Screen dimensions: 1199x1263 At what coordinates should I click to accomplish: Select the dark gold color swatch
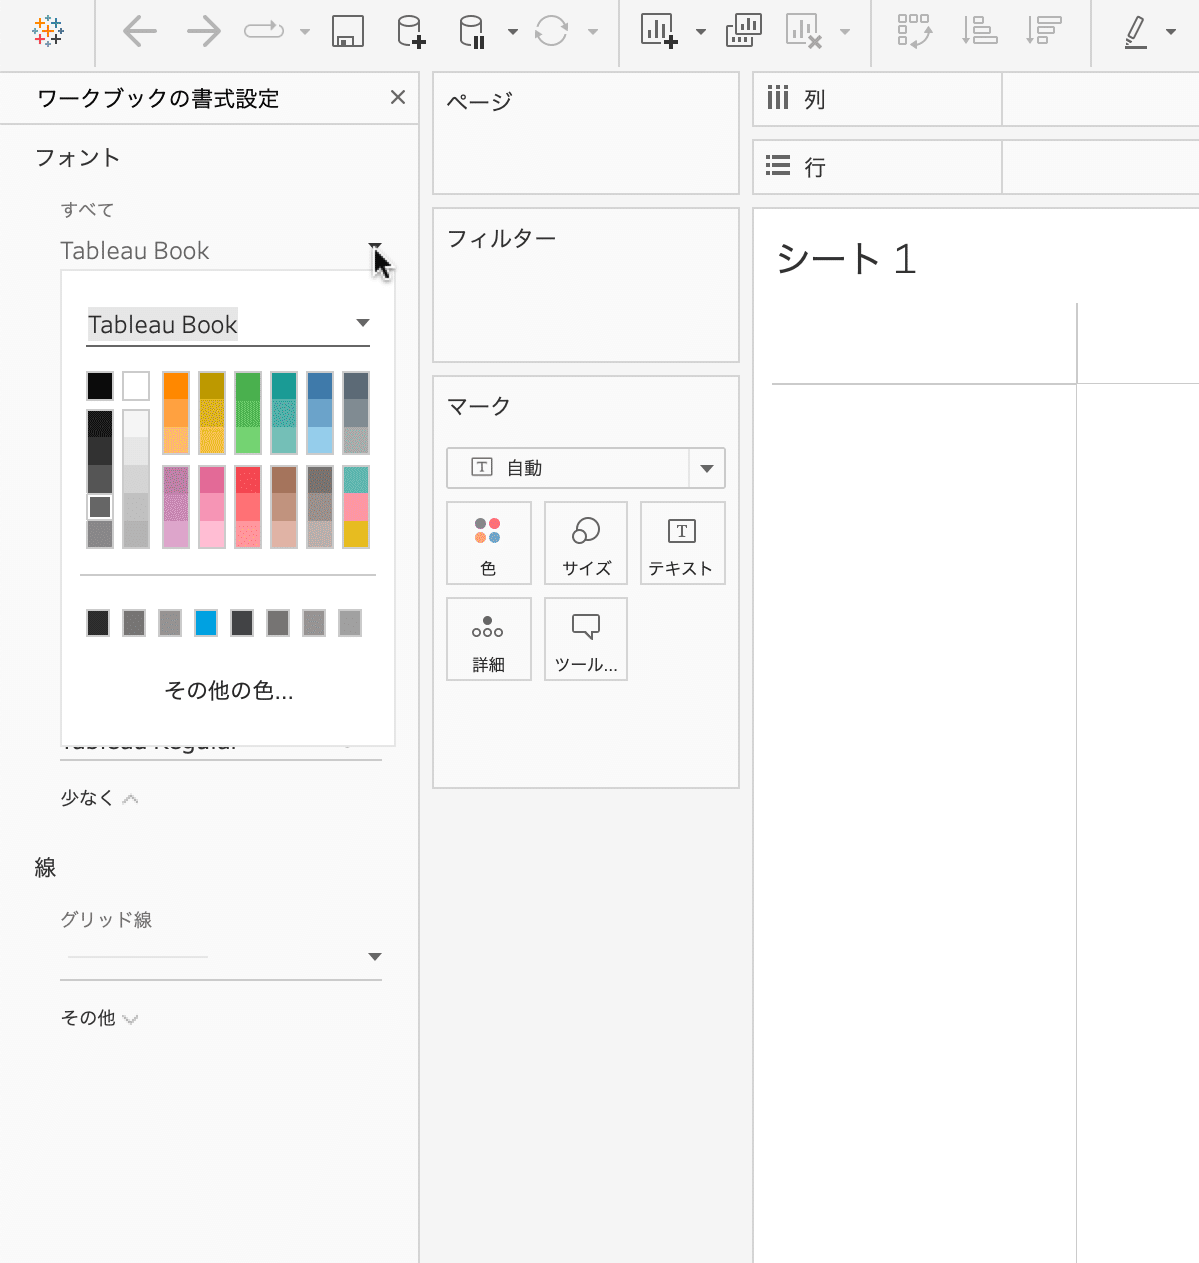212,386
